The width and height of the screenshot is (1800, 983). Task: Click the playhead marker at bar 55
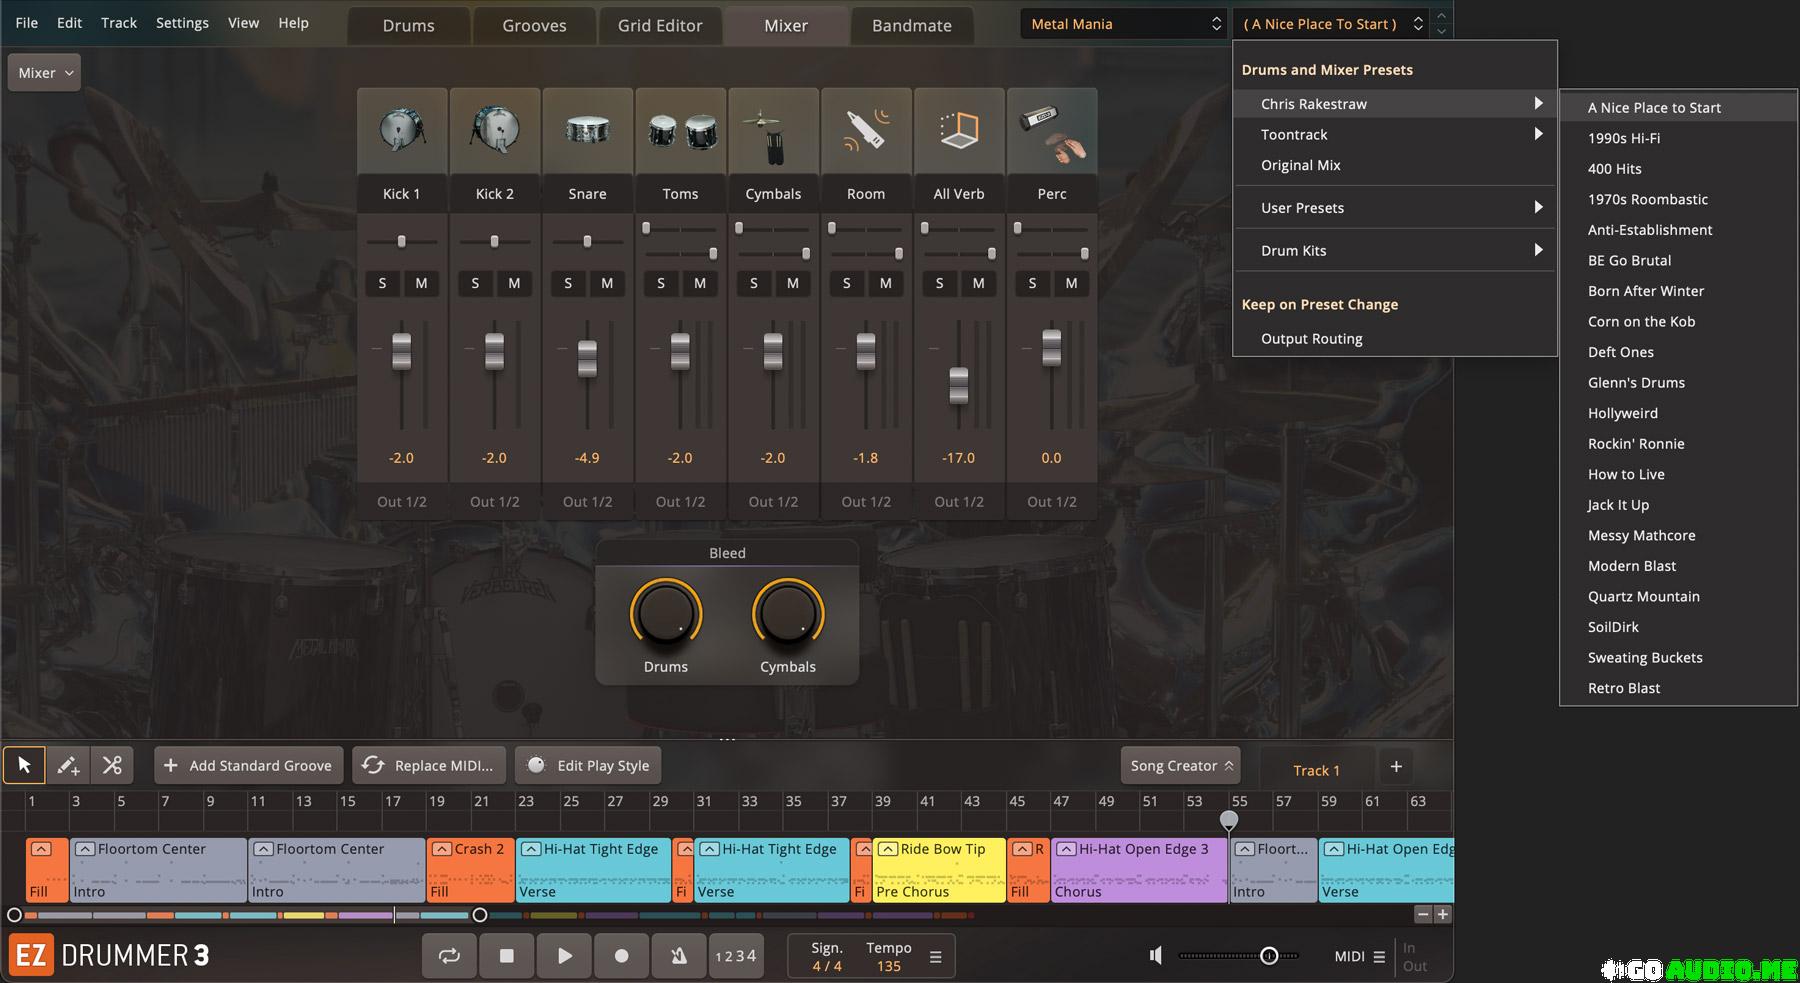1229,820
